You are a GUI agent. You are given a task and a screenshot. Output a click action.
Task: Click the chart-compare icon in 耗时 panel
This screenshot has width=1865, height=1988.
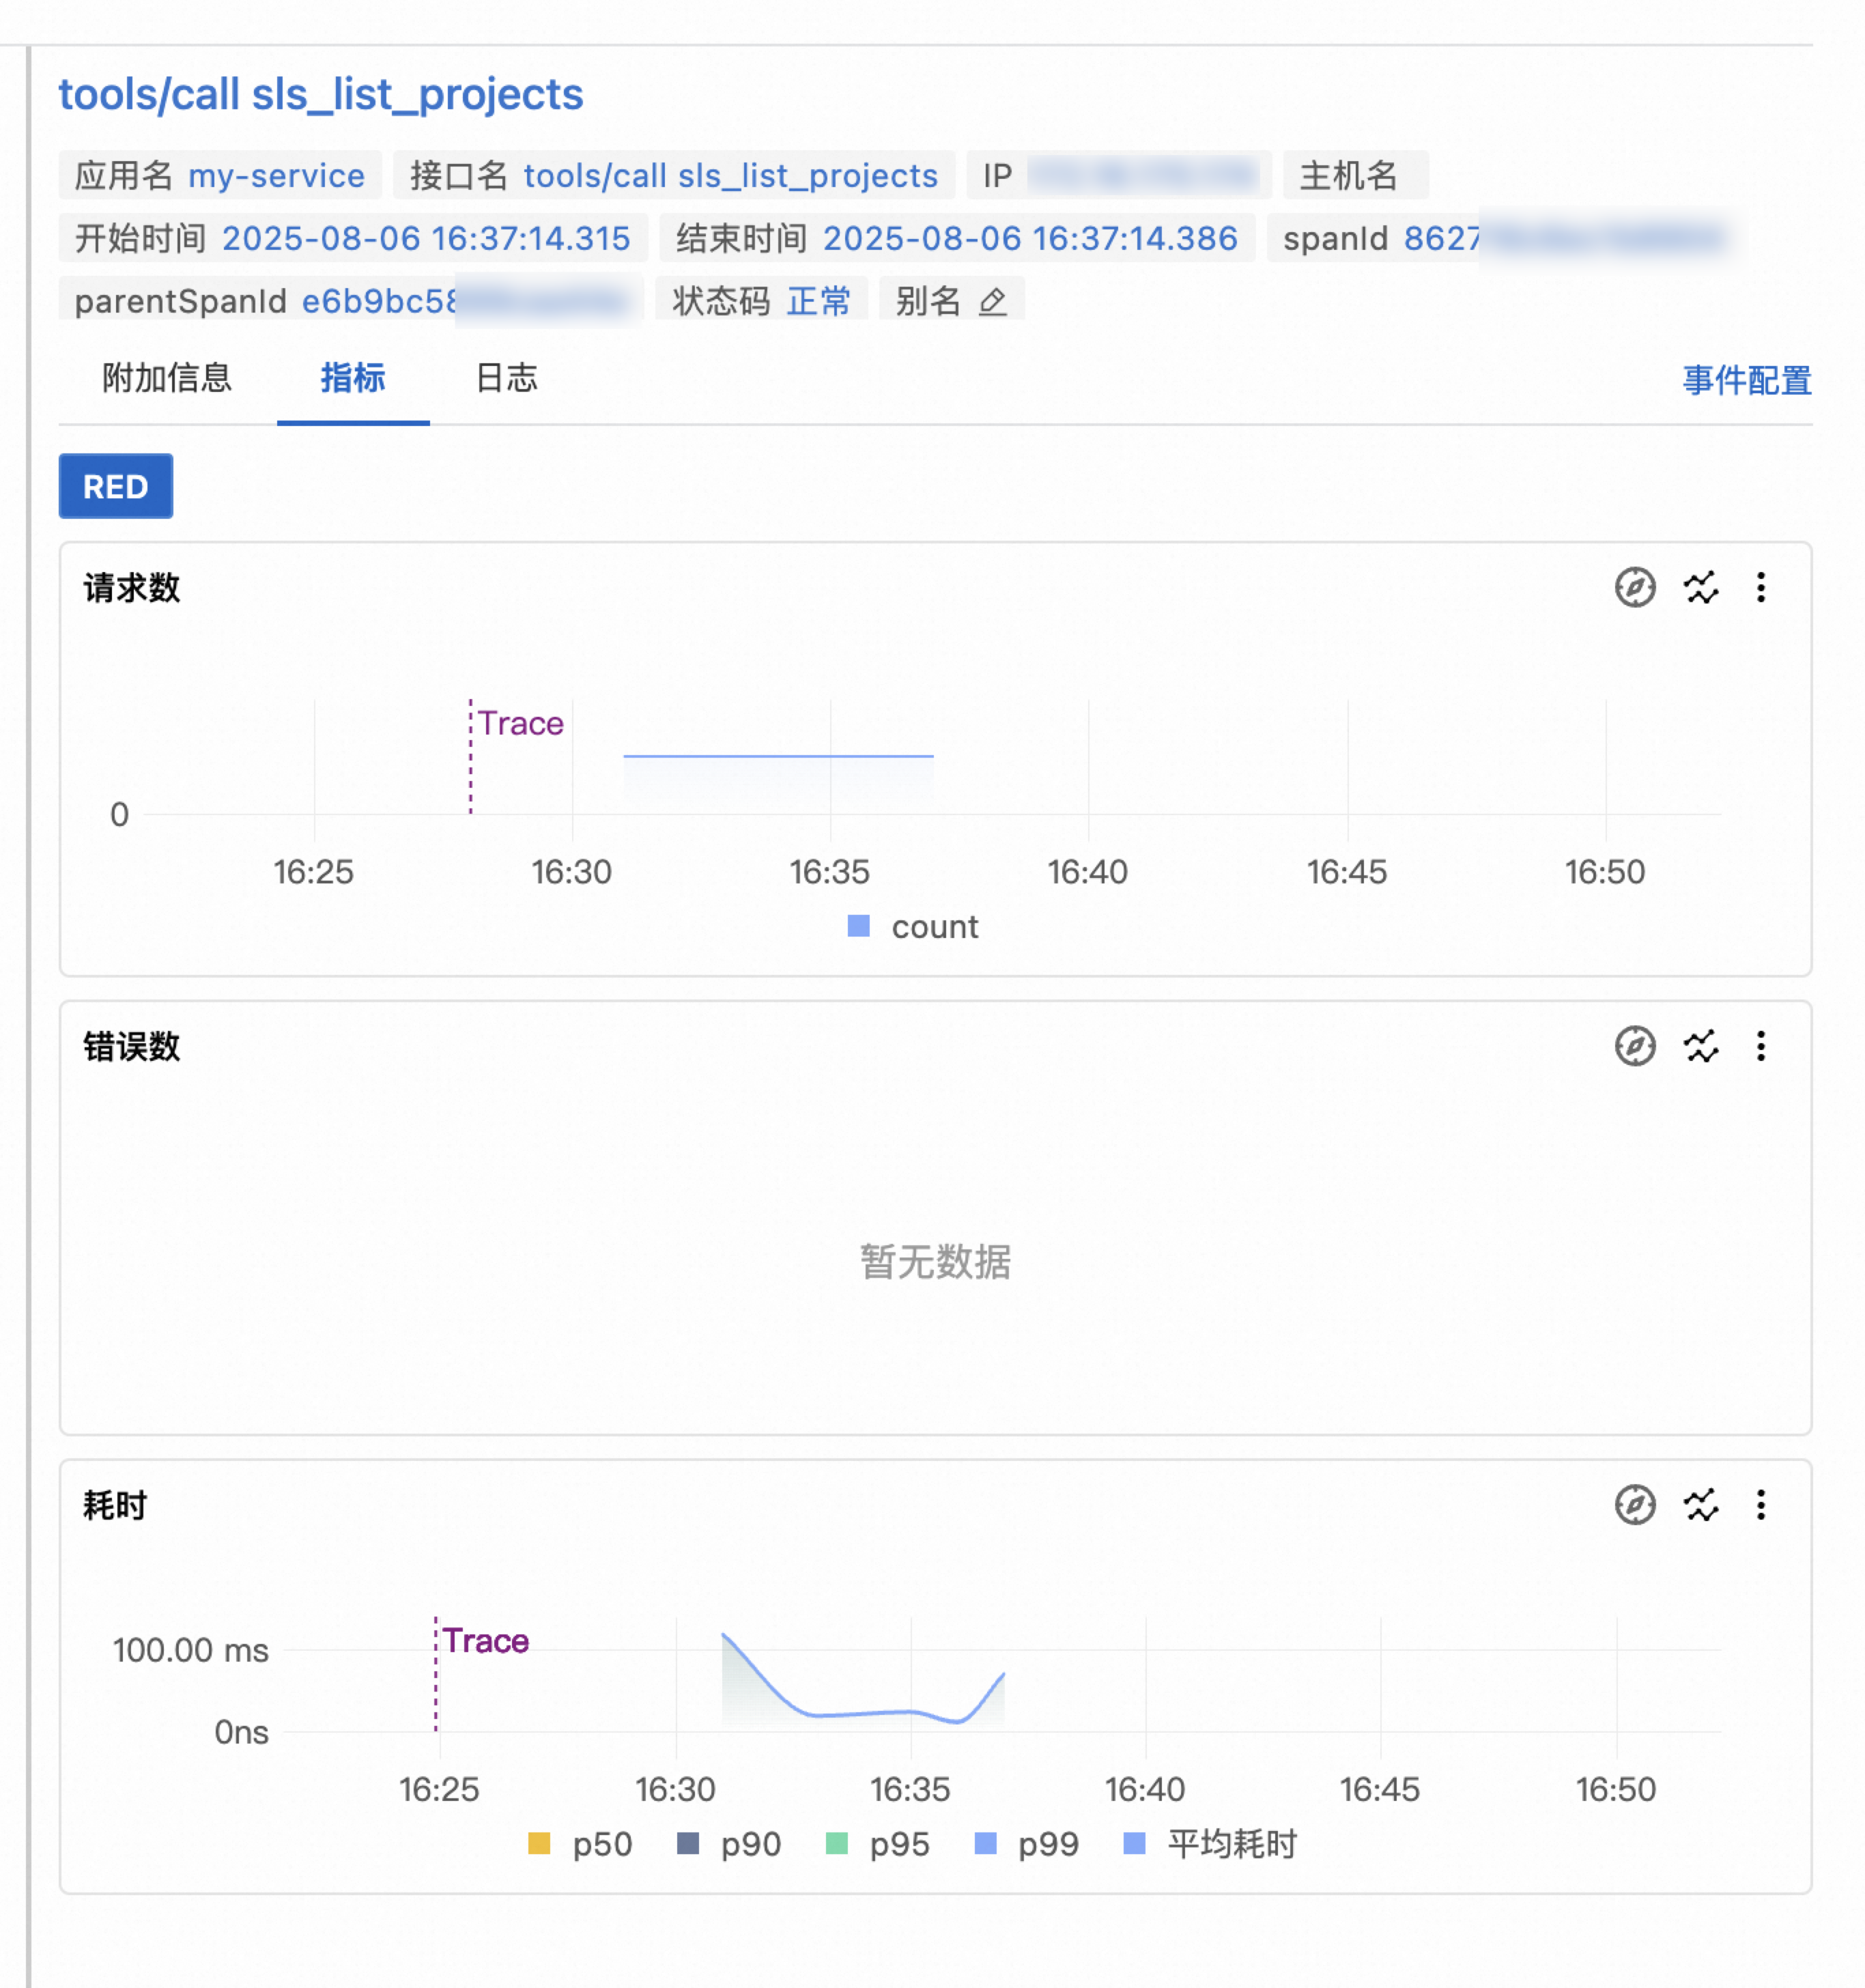1700,1504
